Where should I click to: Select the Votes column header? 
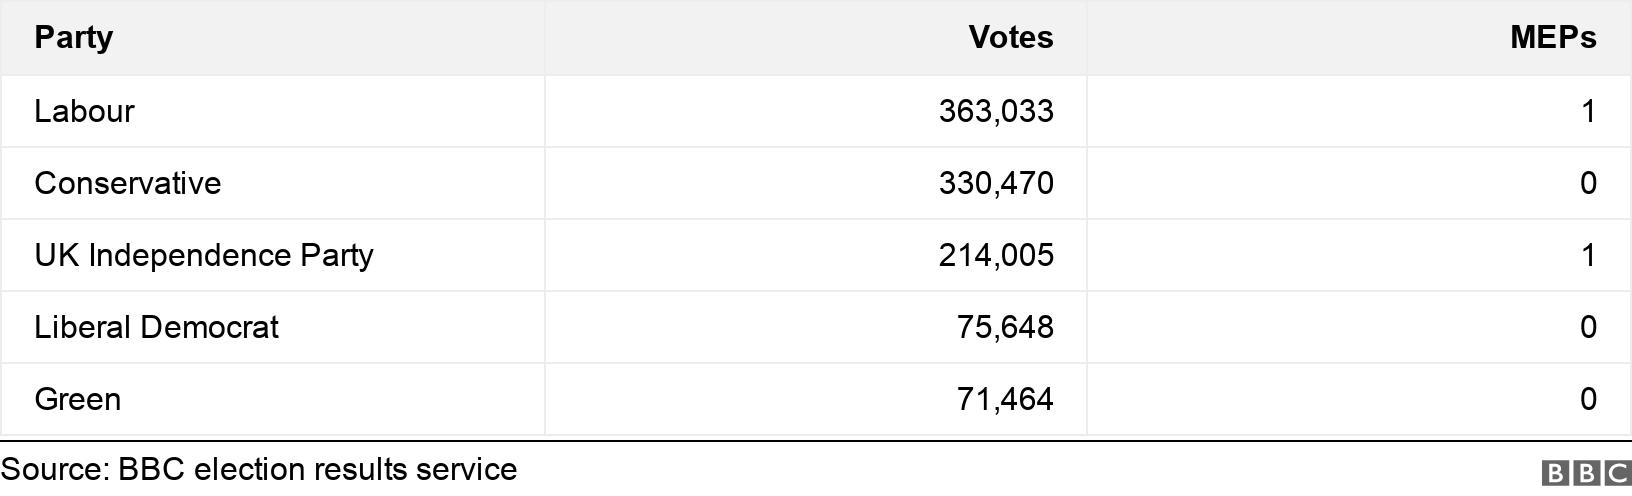tap(1011, 37)
